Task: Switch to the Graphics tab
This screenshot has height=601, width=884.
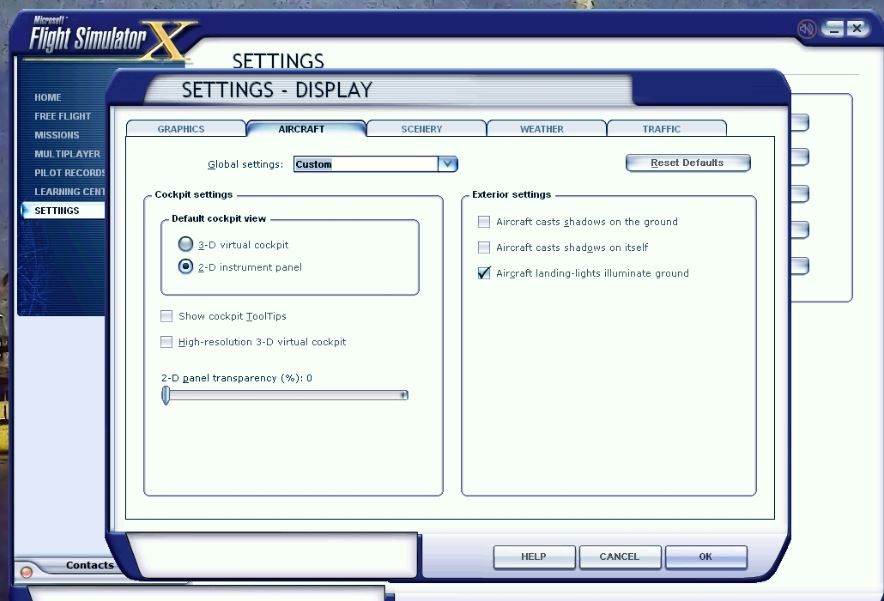Action: pos(185,129)
